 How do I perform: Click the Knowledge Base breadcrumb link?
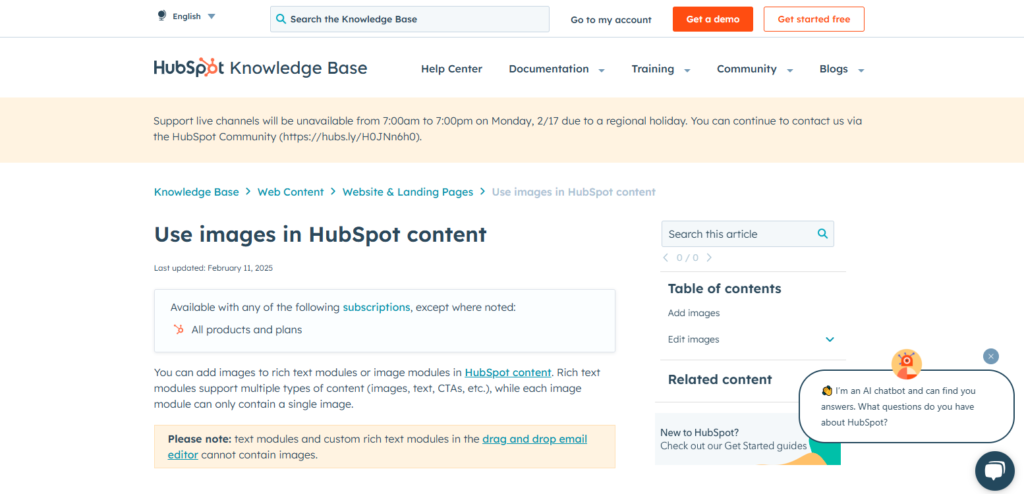[x=196, y=191]
